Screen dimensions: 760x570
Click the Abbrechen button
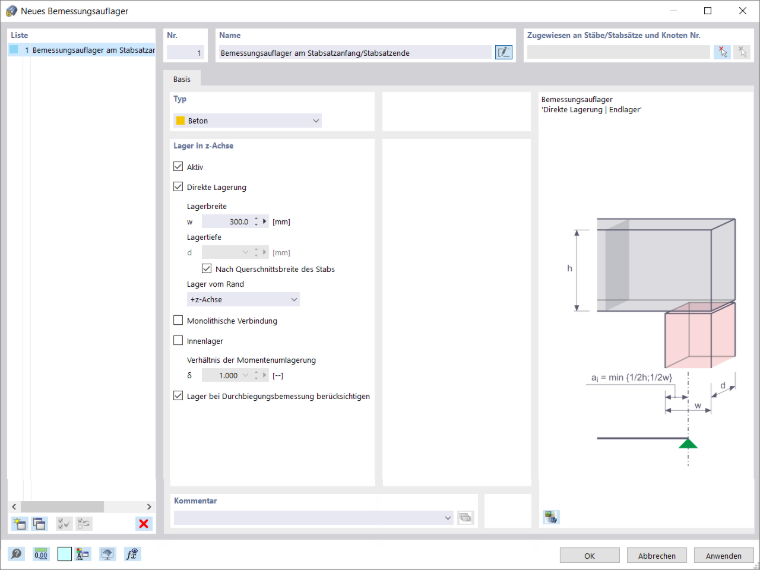[x=657, y=555]
